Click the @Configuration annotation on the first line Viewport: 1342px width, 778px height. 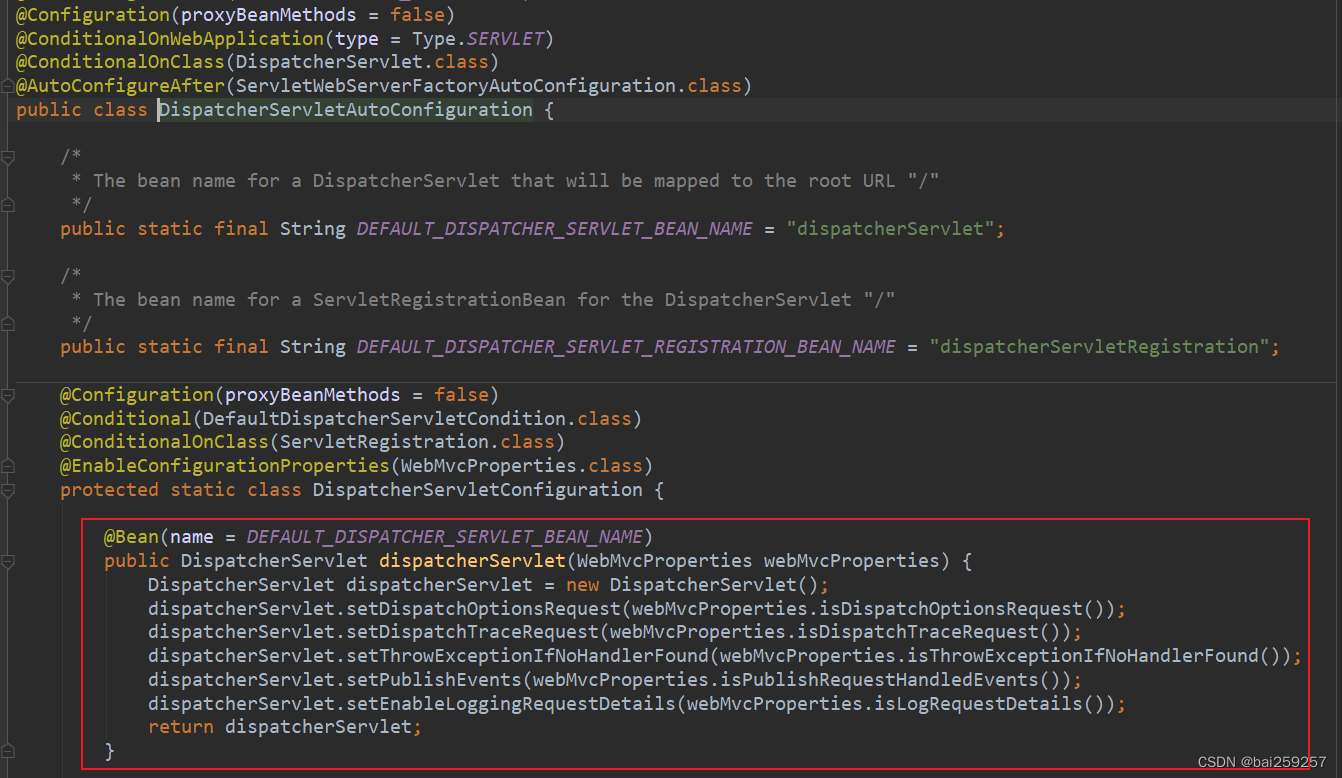[x=91, y=14]
